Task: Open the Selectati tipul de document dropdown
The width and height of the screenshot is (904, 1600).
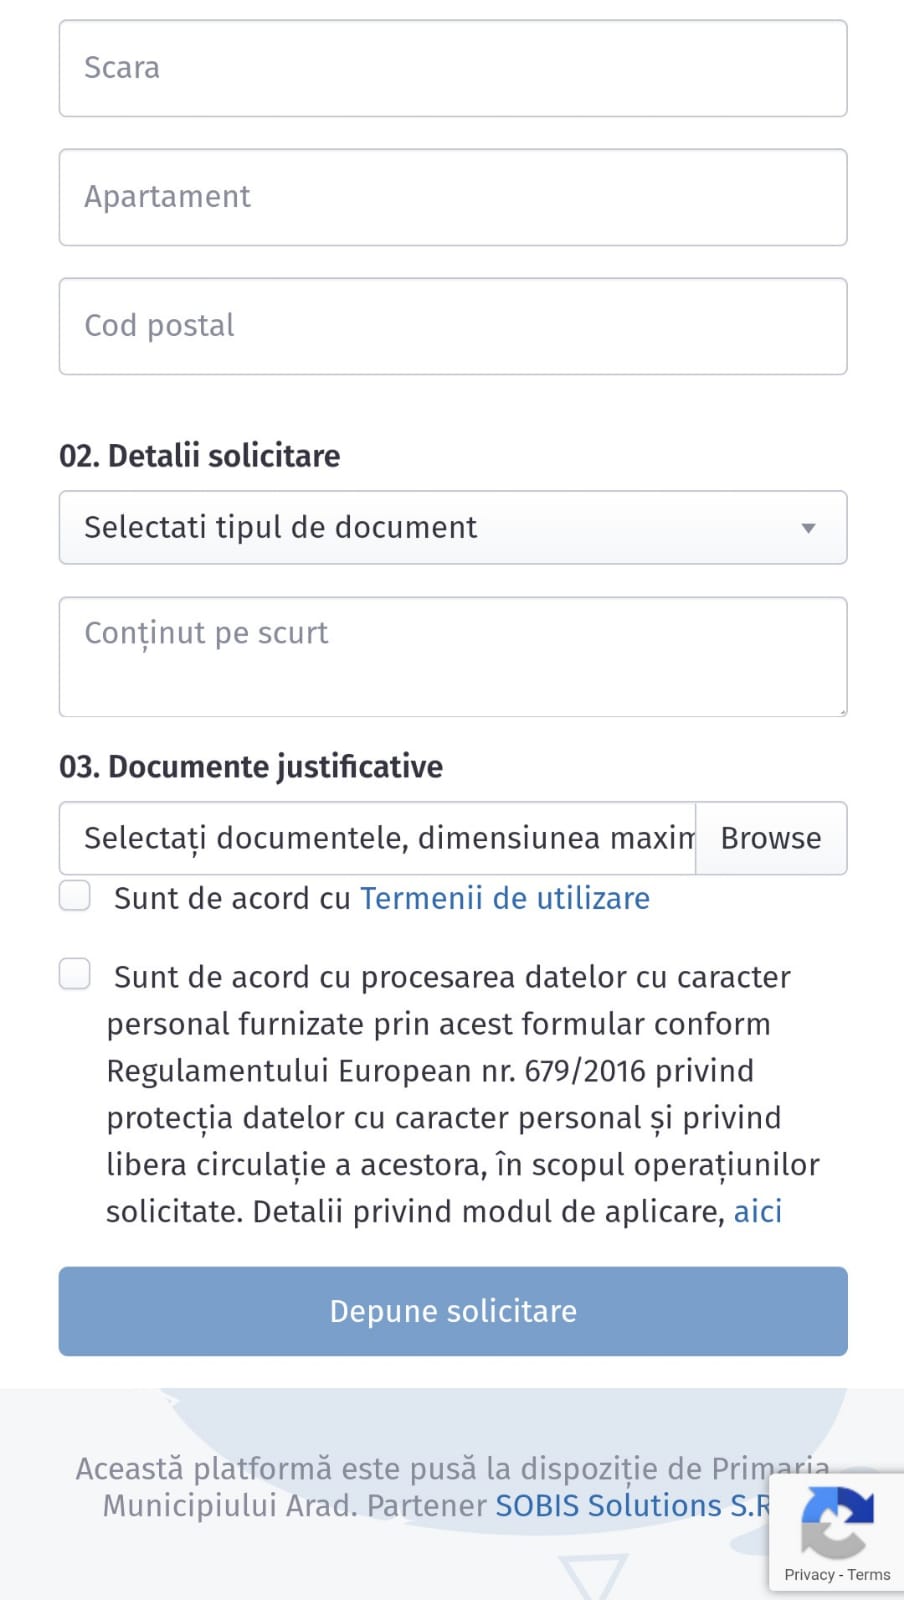Action: 452,528
